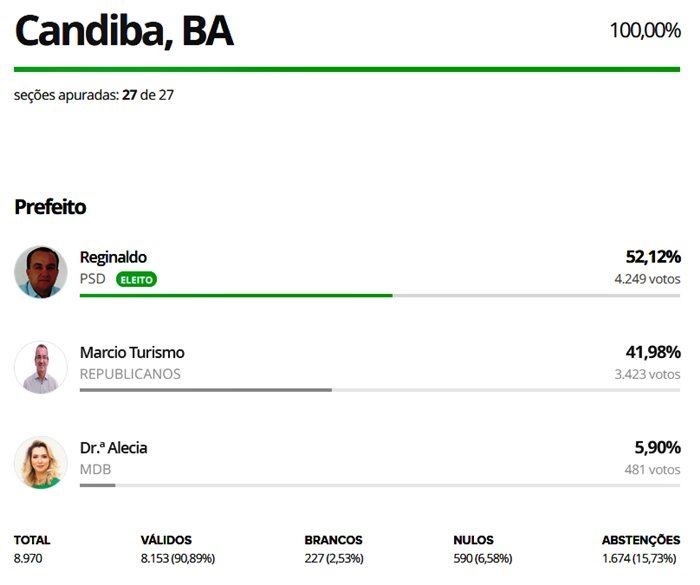The width and height of the screenshot is (700, 585).
Task: Open the Marcio Turismo candidate name
Action: 132,352
